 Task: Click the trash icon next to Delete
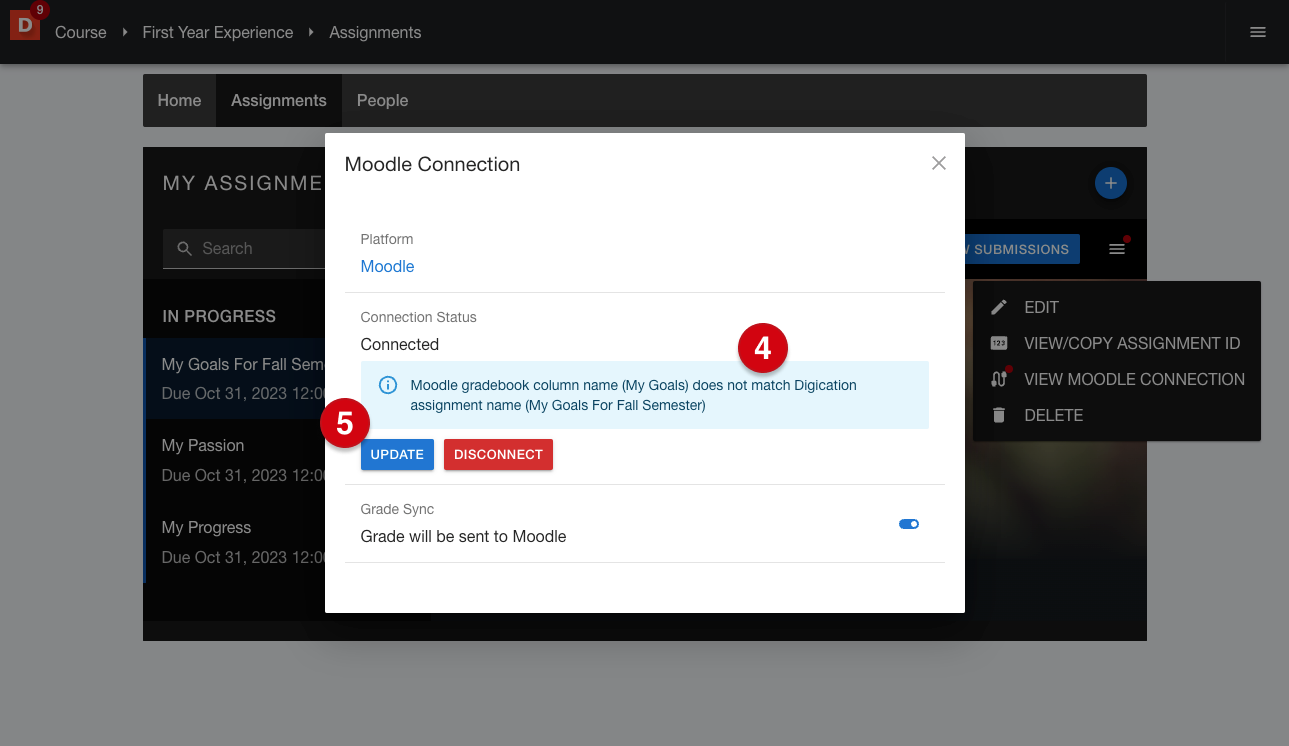pos(999,415)
